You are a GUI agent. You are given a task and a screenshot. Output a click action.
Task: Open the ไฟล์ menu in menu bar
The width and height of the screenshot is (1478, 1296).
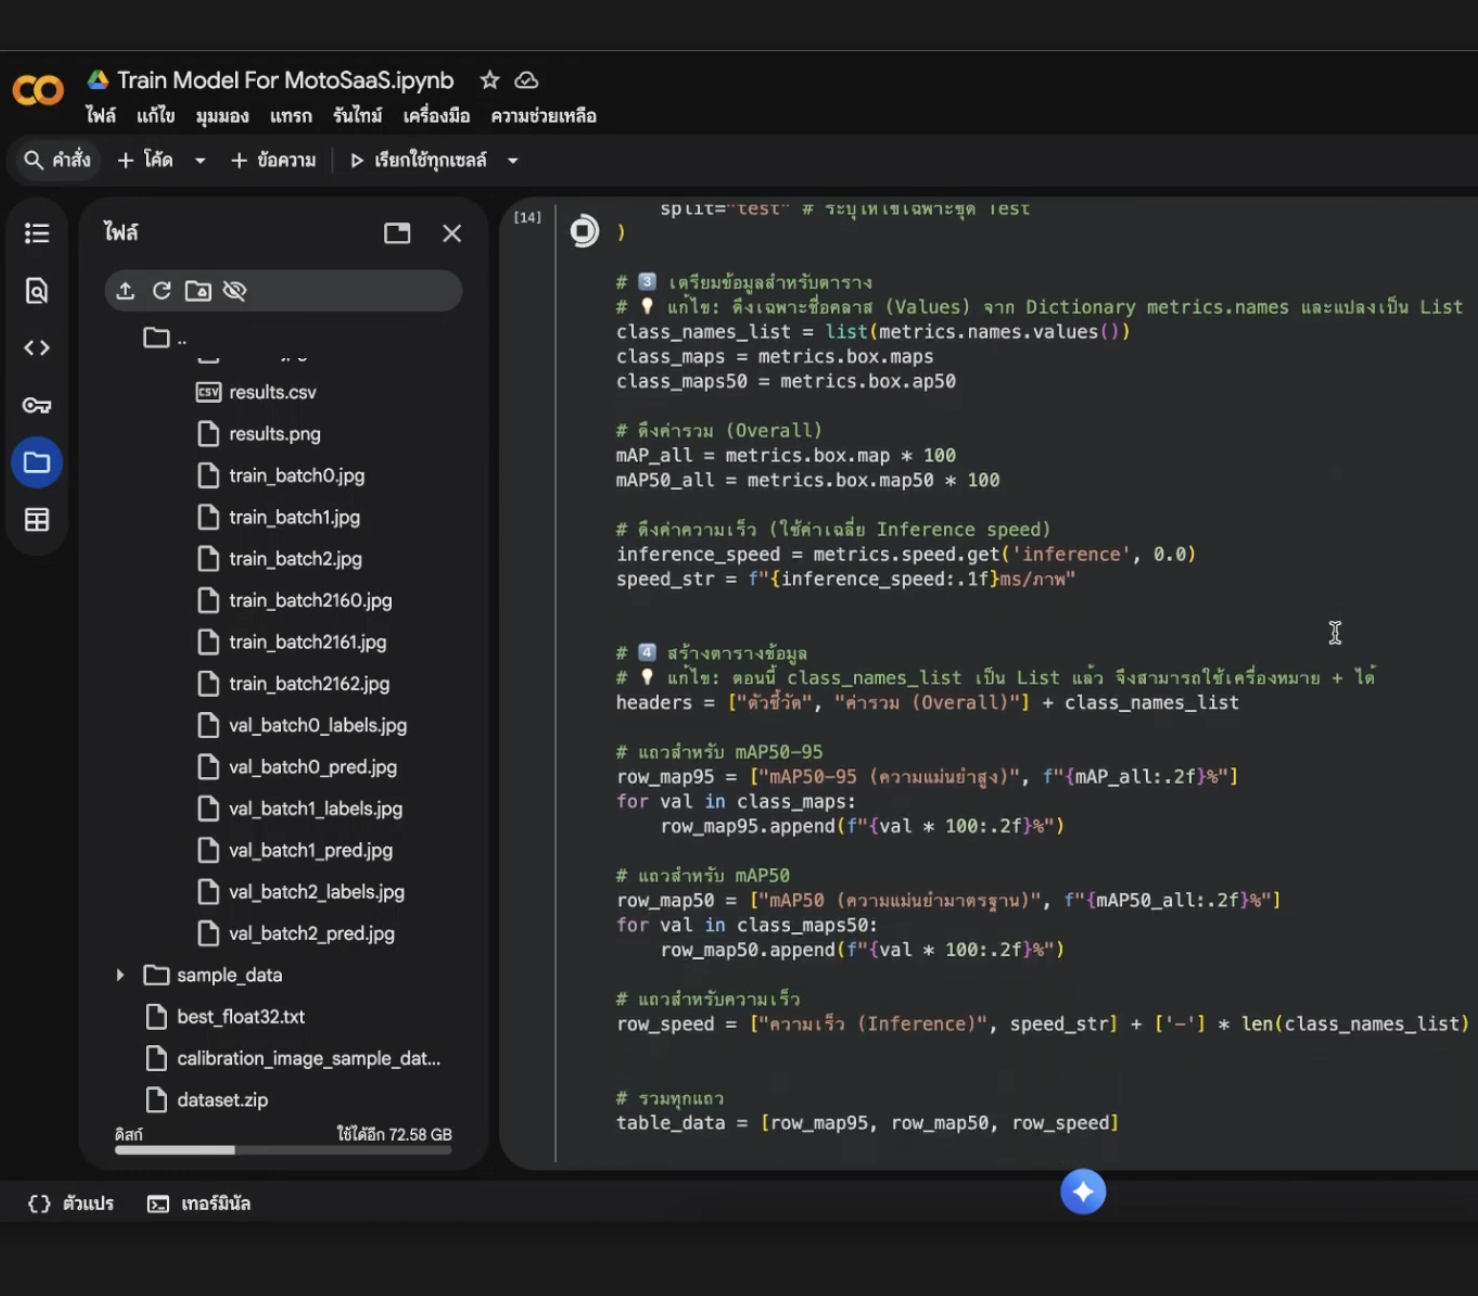tap(100, 116)
